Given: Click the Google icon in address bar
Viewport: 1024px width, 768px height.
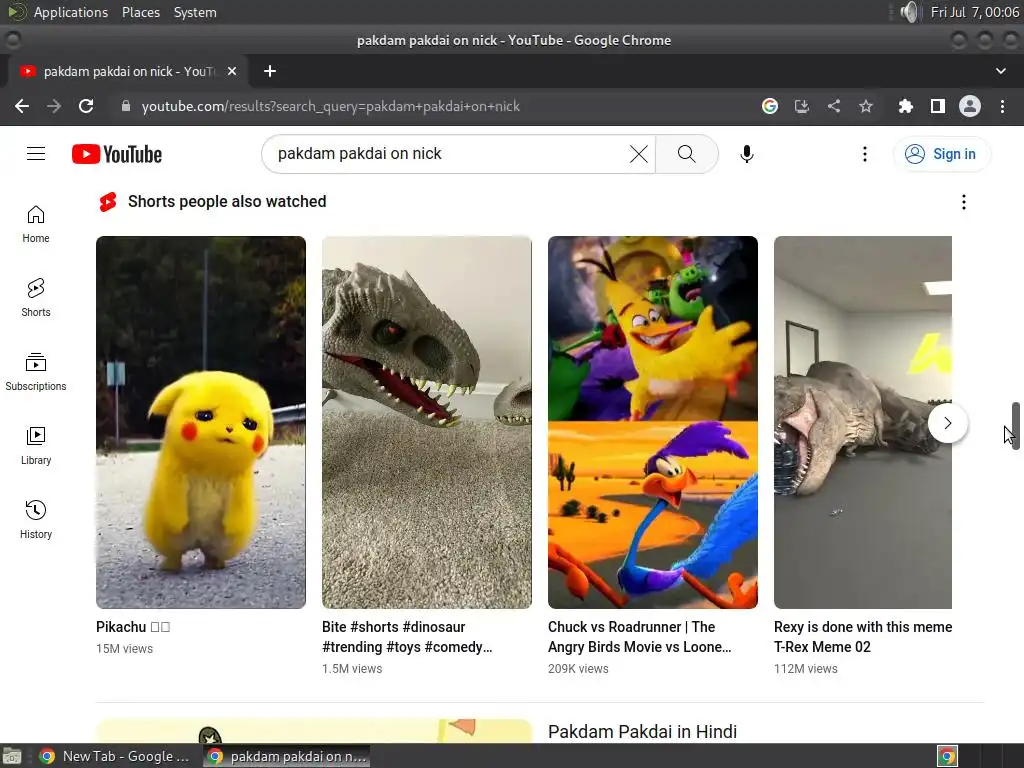Looking at the screenshot, I should coord(770,106).
